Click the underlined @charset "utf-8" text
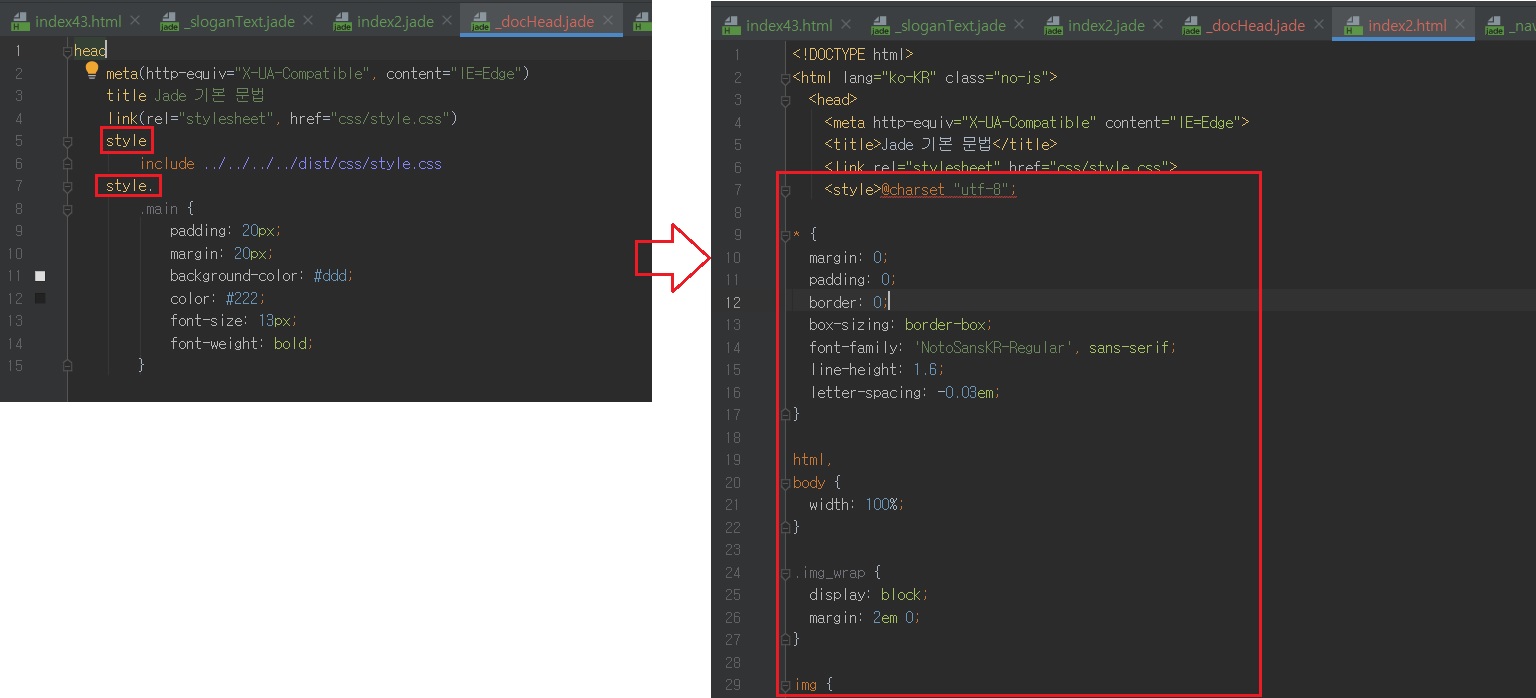 (948, 189)
